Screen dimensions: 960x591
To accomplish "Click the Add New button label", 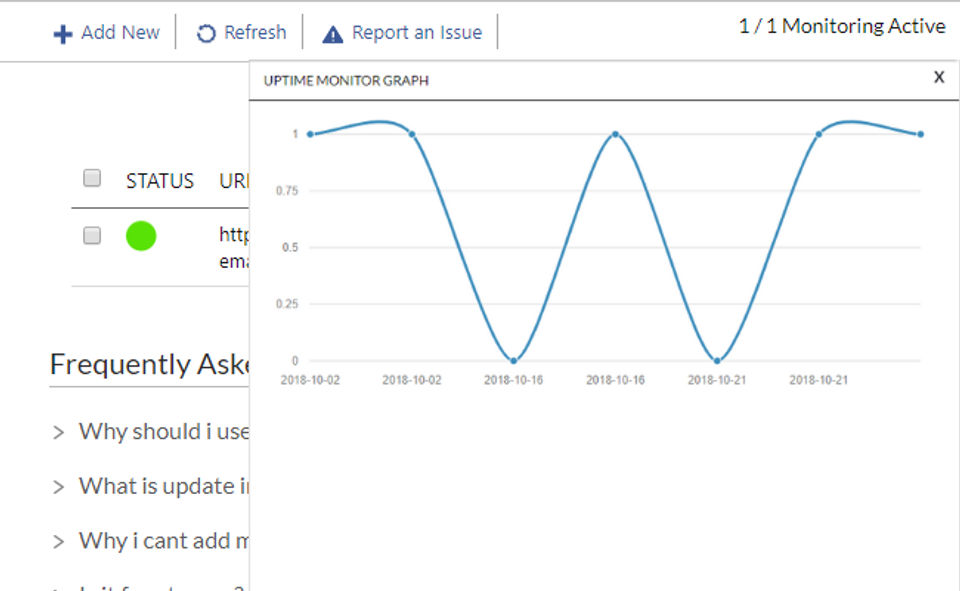I will coord(120,33).
